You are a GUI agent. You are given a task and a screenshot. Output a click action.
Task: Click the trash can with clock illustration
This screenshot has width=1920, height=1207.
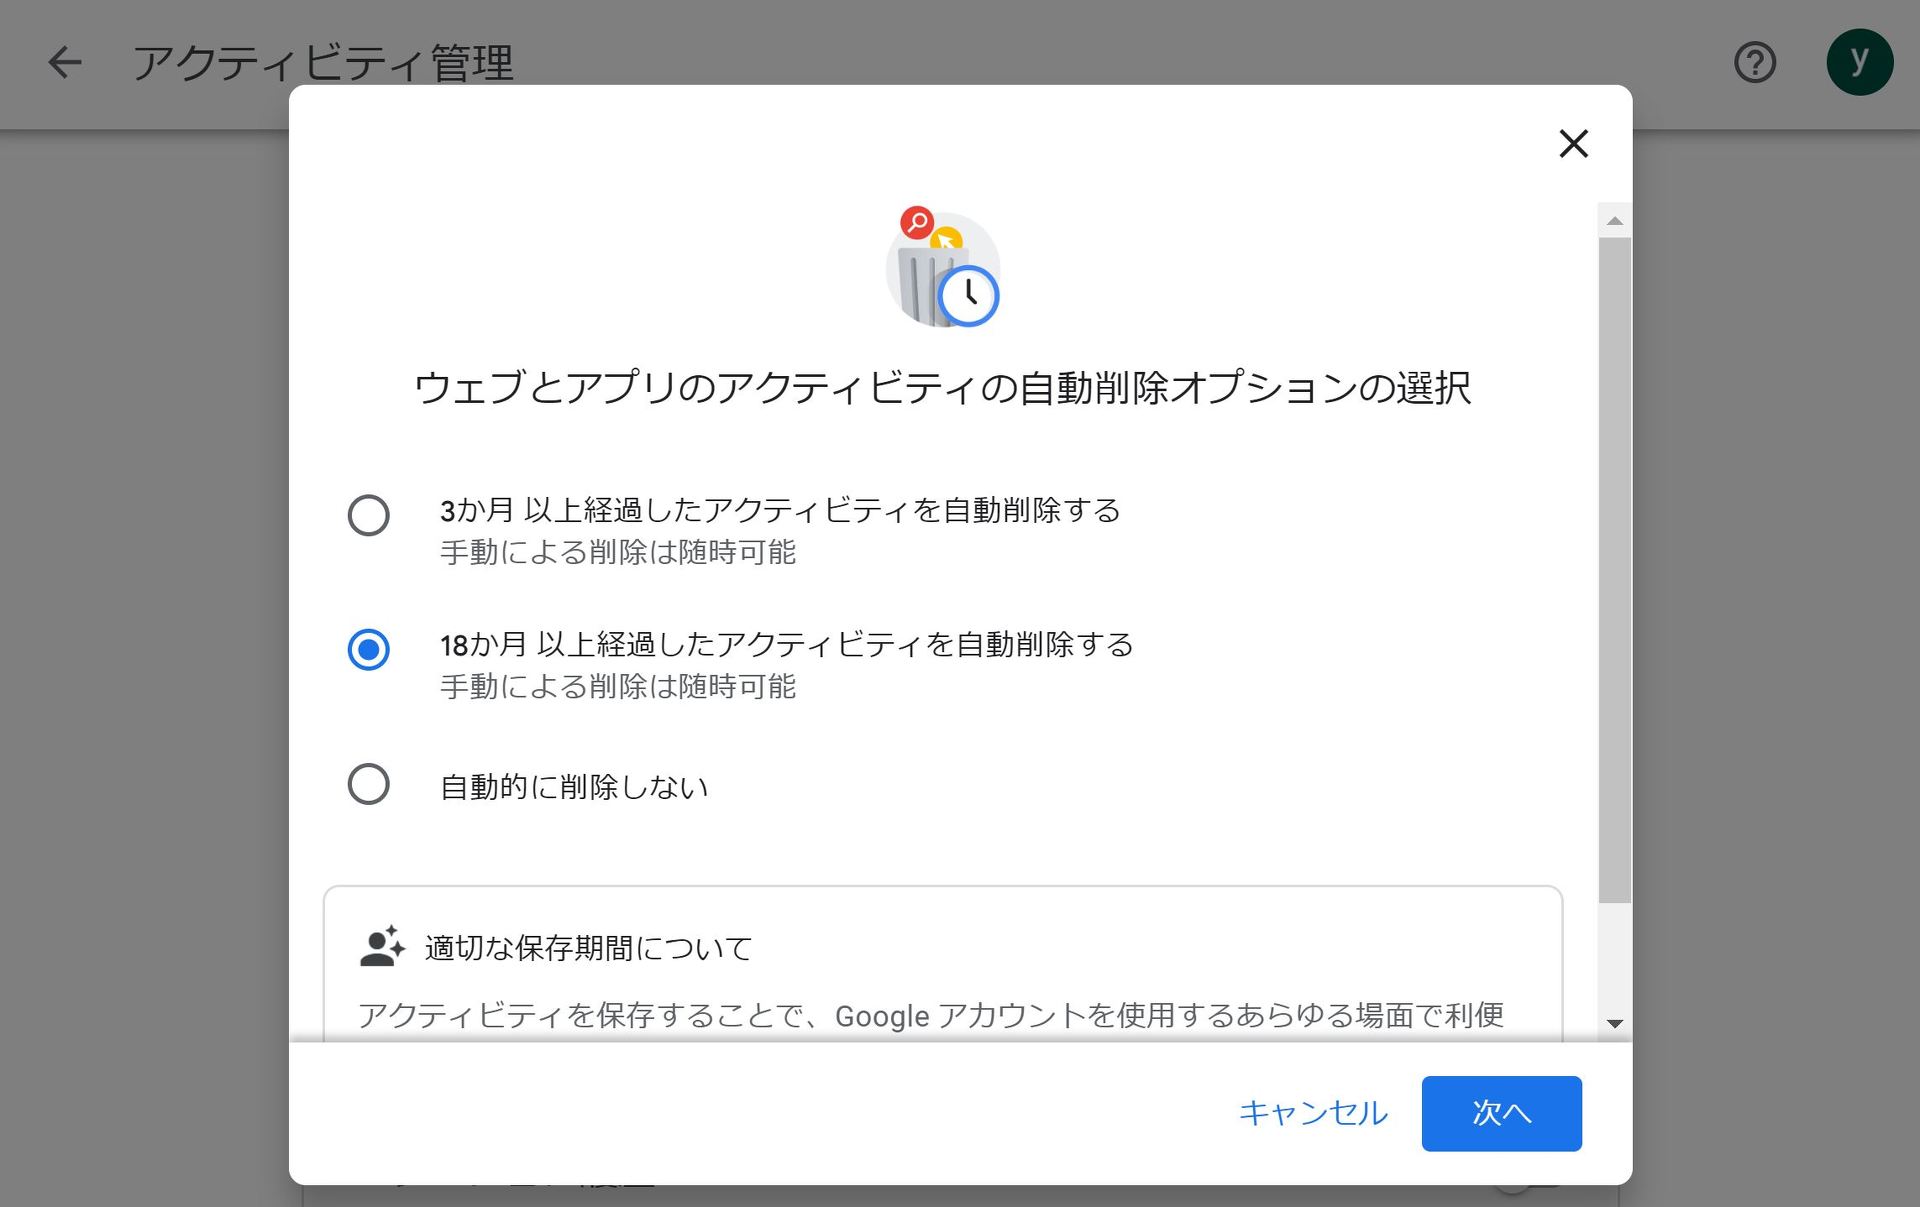(943, 267)
